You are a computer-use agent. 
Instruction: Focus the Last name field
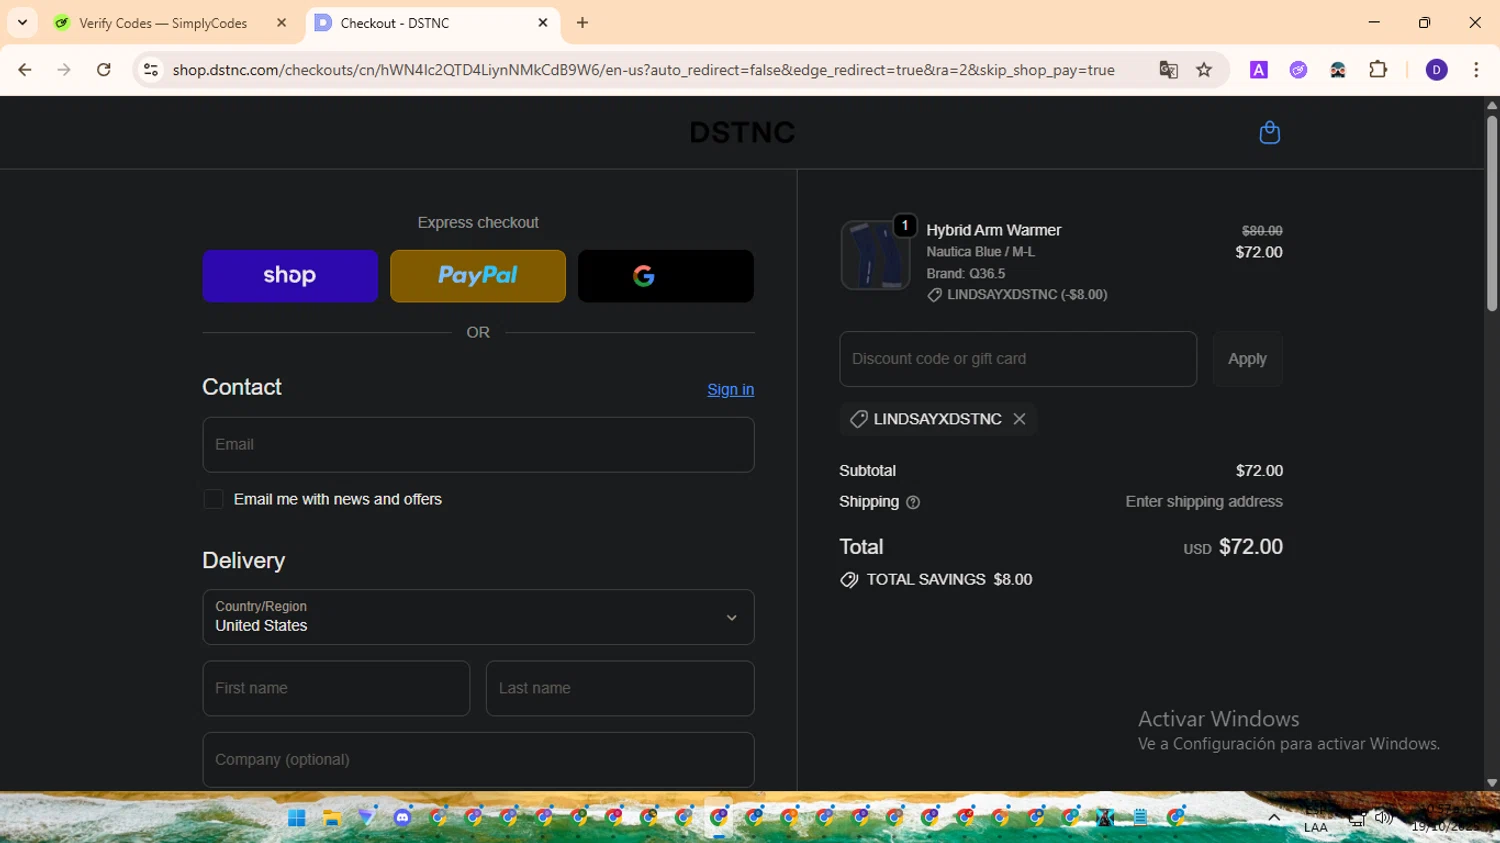click(x=620, y=688)
